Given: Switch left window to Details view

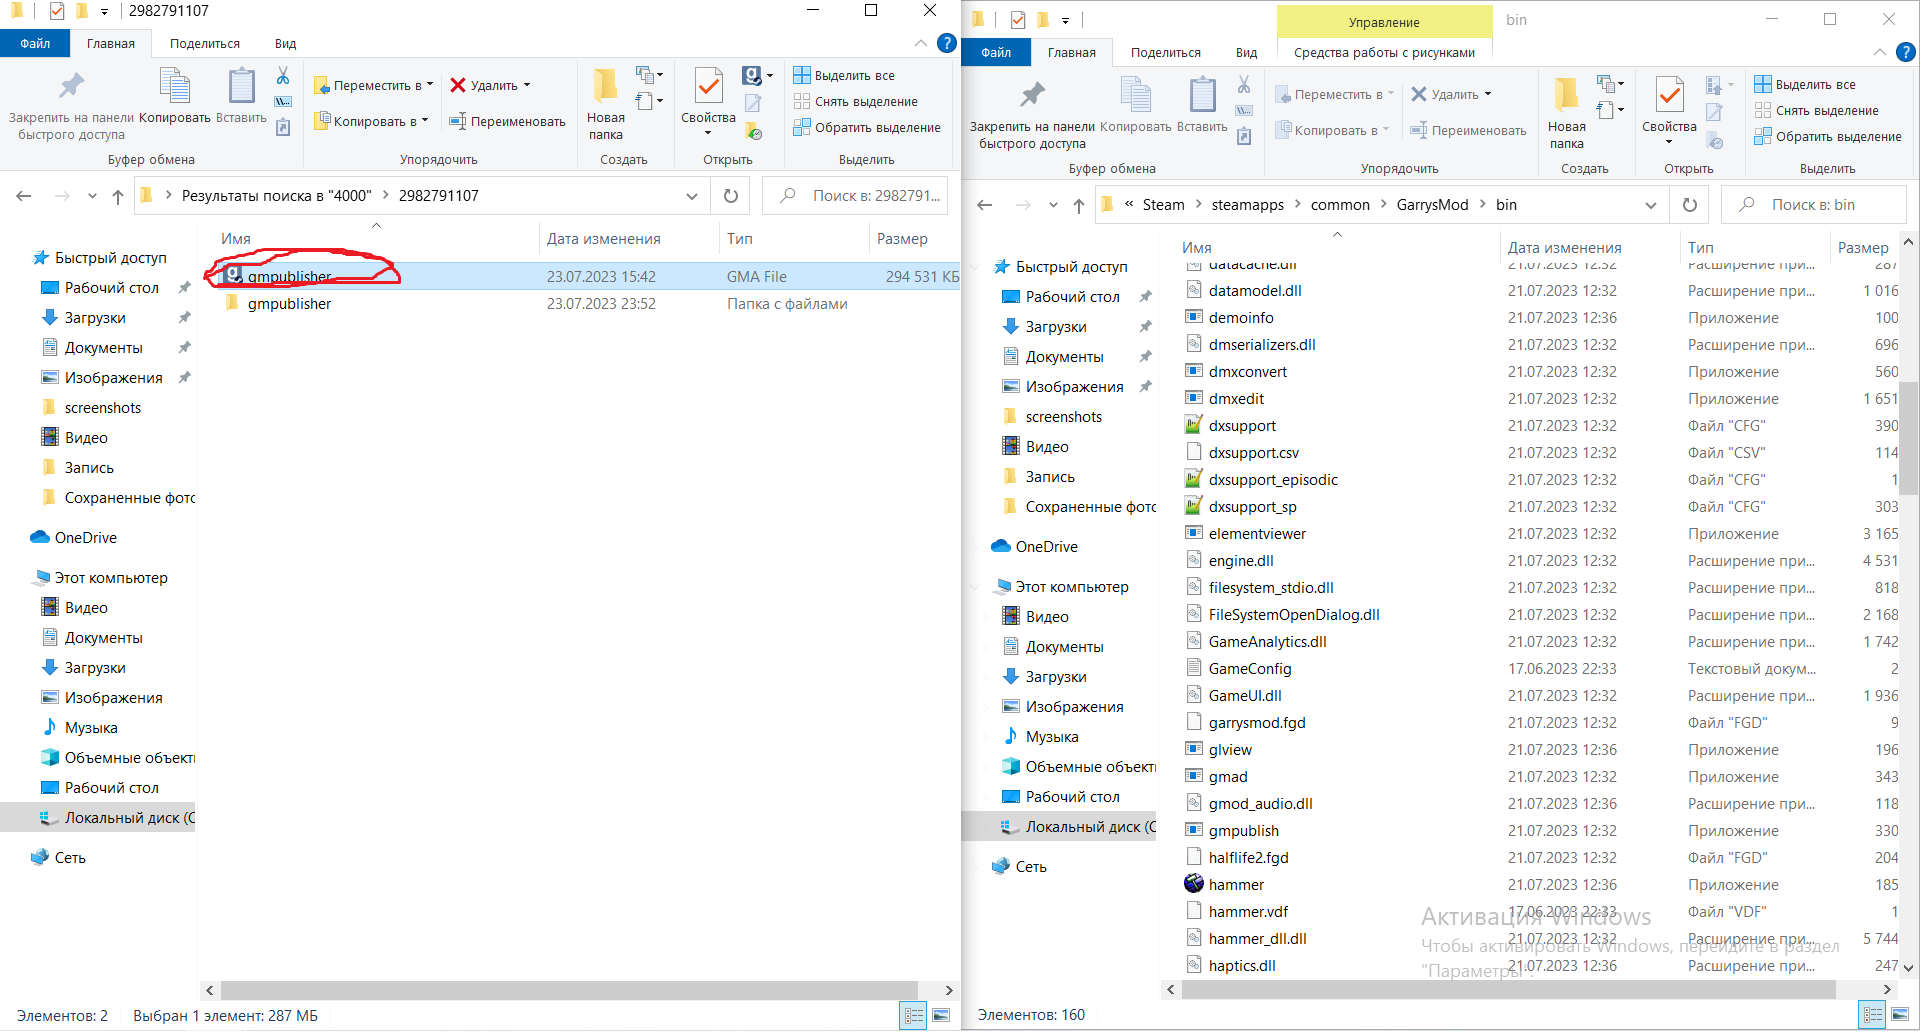Looking at the screenshot, I should [x=914, y=1016].
